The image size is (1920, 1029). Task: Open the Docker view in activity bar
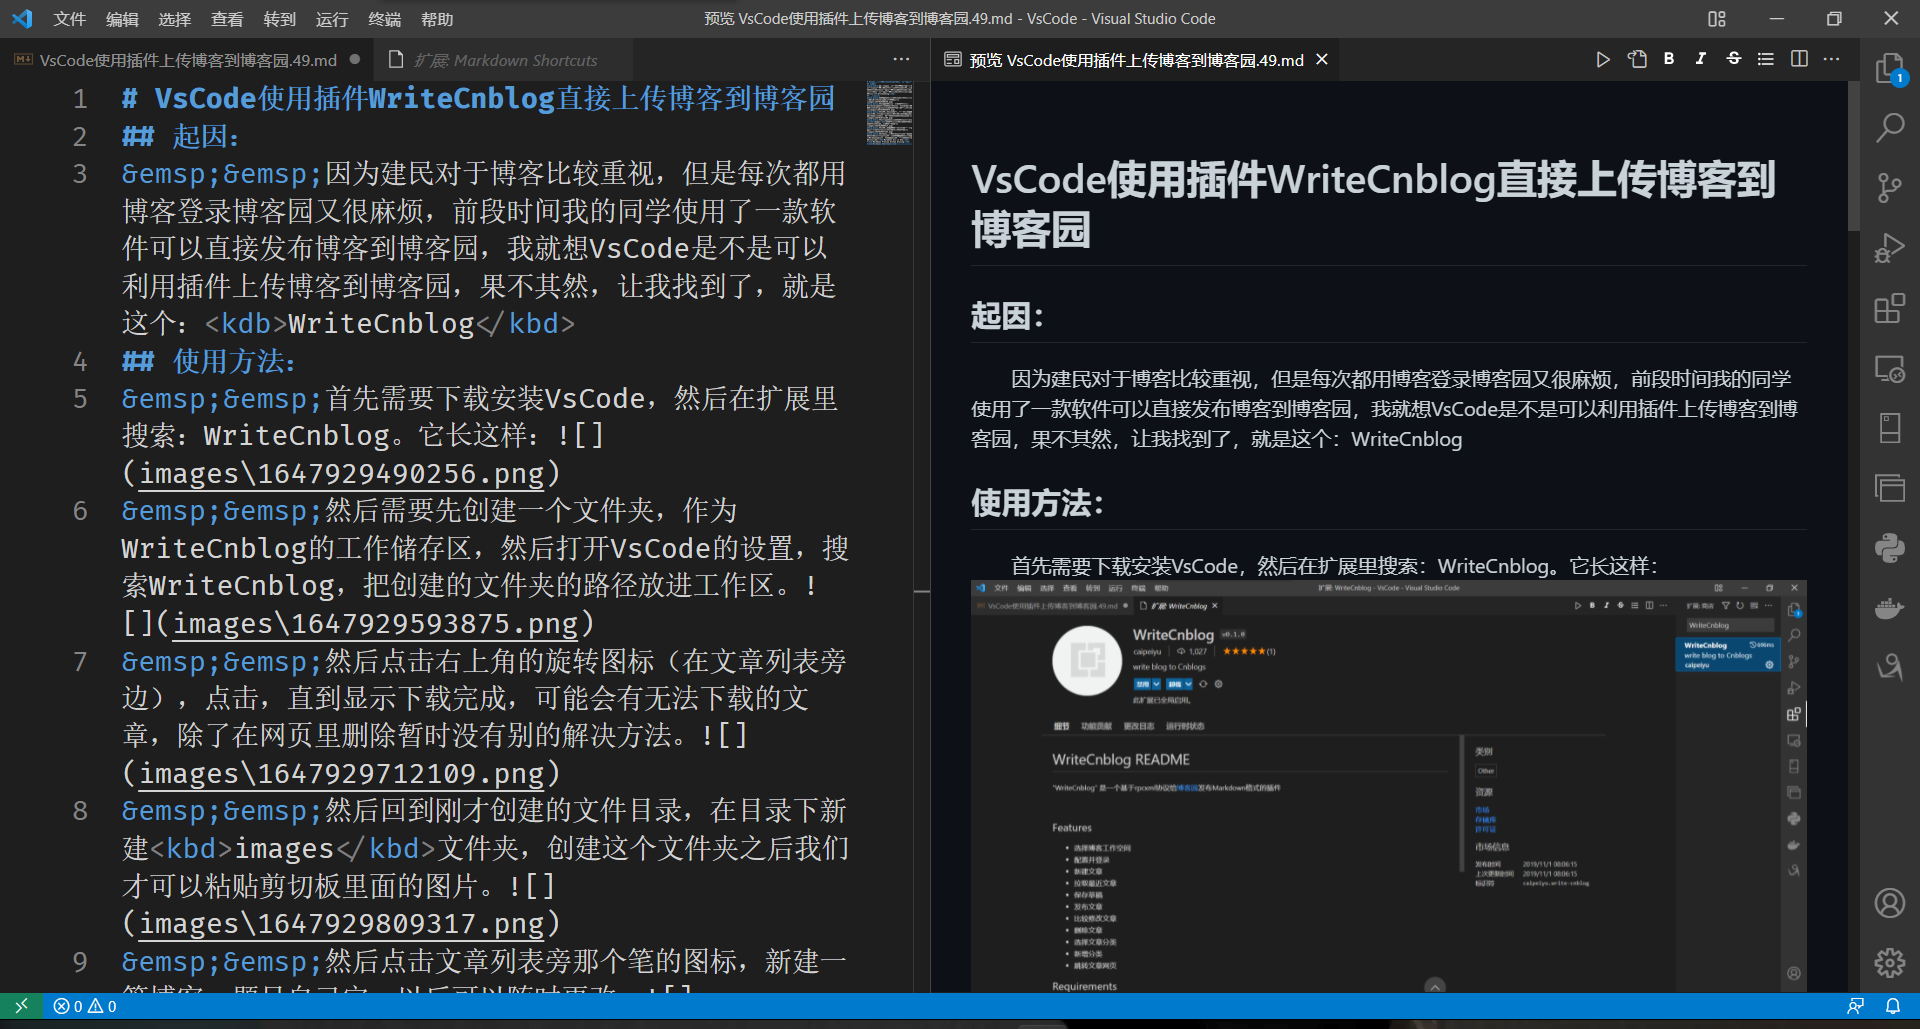point(1889,608)
